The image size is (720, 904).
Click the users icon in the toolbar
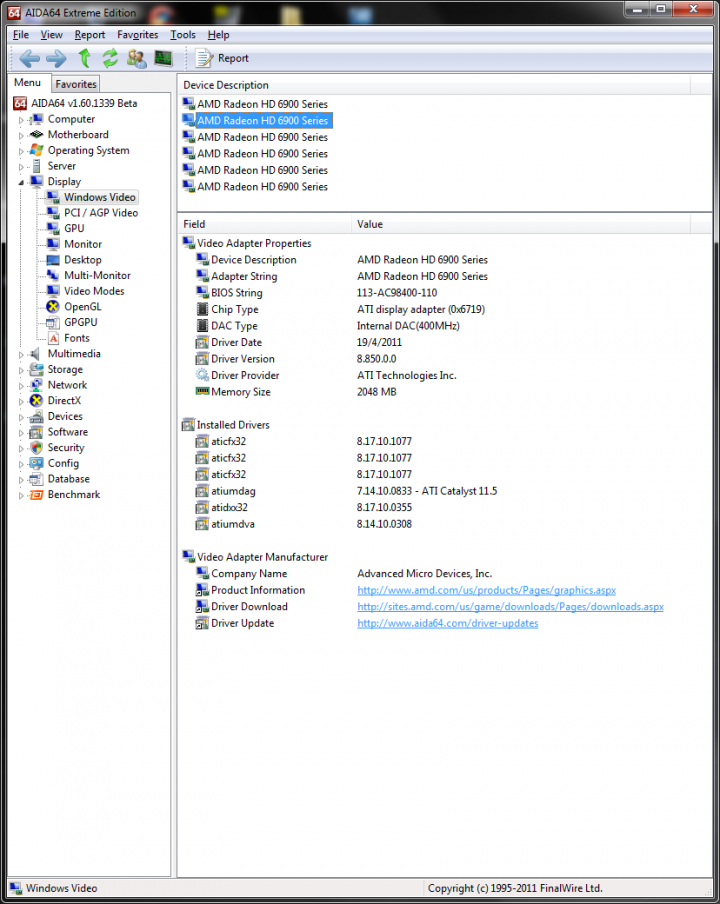137,58
